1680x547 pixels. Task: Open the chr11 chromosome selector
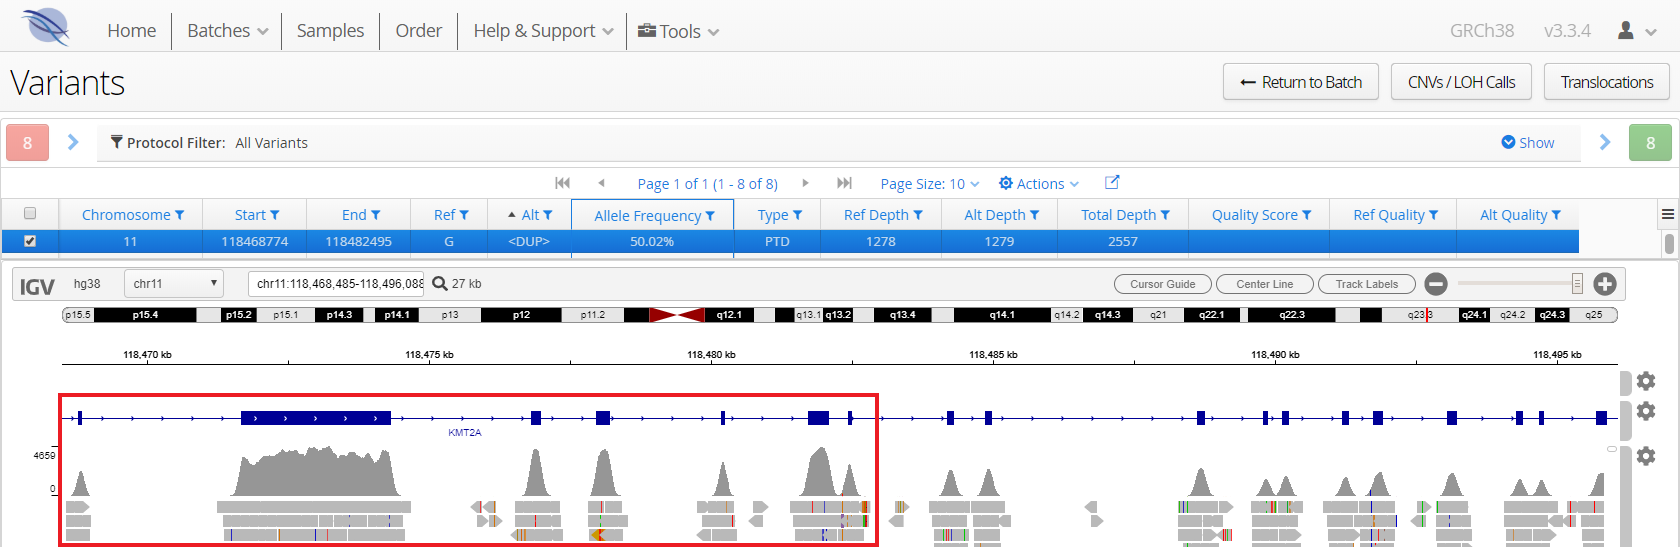pyautogui.click(x=174, y=284)
